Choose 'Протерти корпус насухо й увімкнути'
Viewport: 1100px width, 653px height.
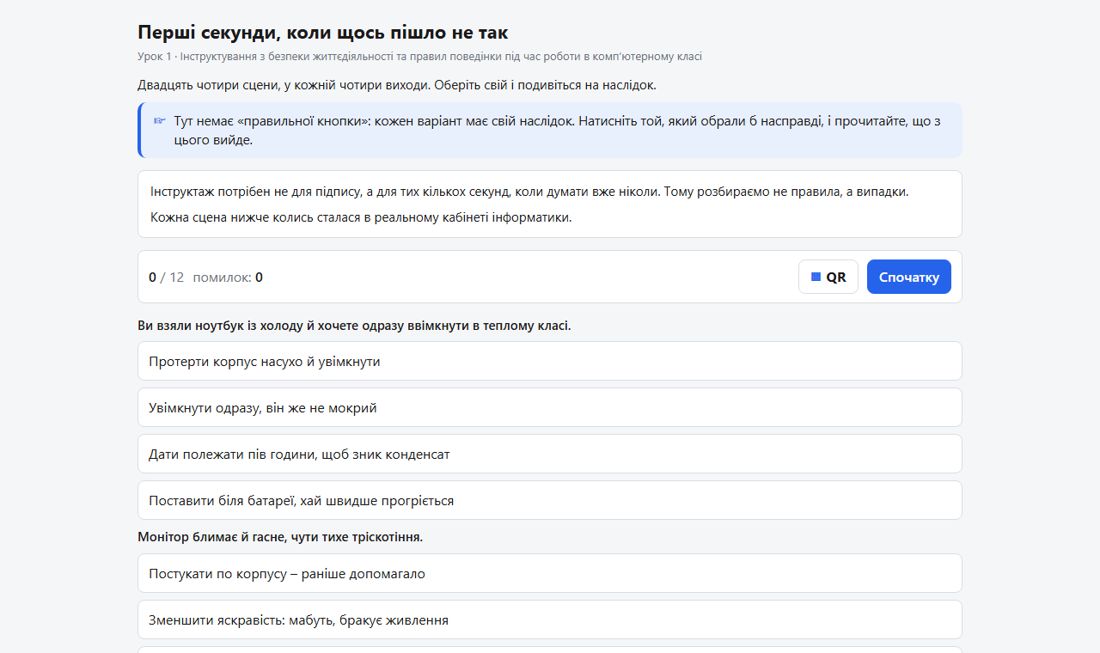pyautogui.click(x=549, y=361)
